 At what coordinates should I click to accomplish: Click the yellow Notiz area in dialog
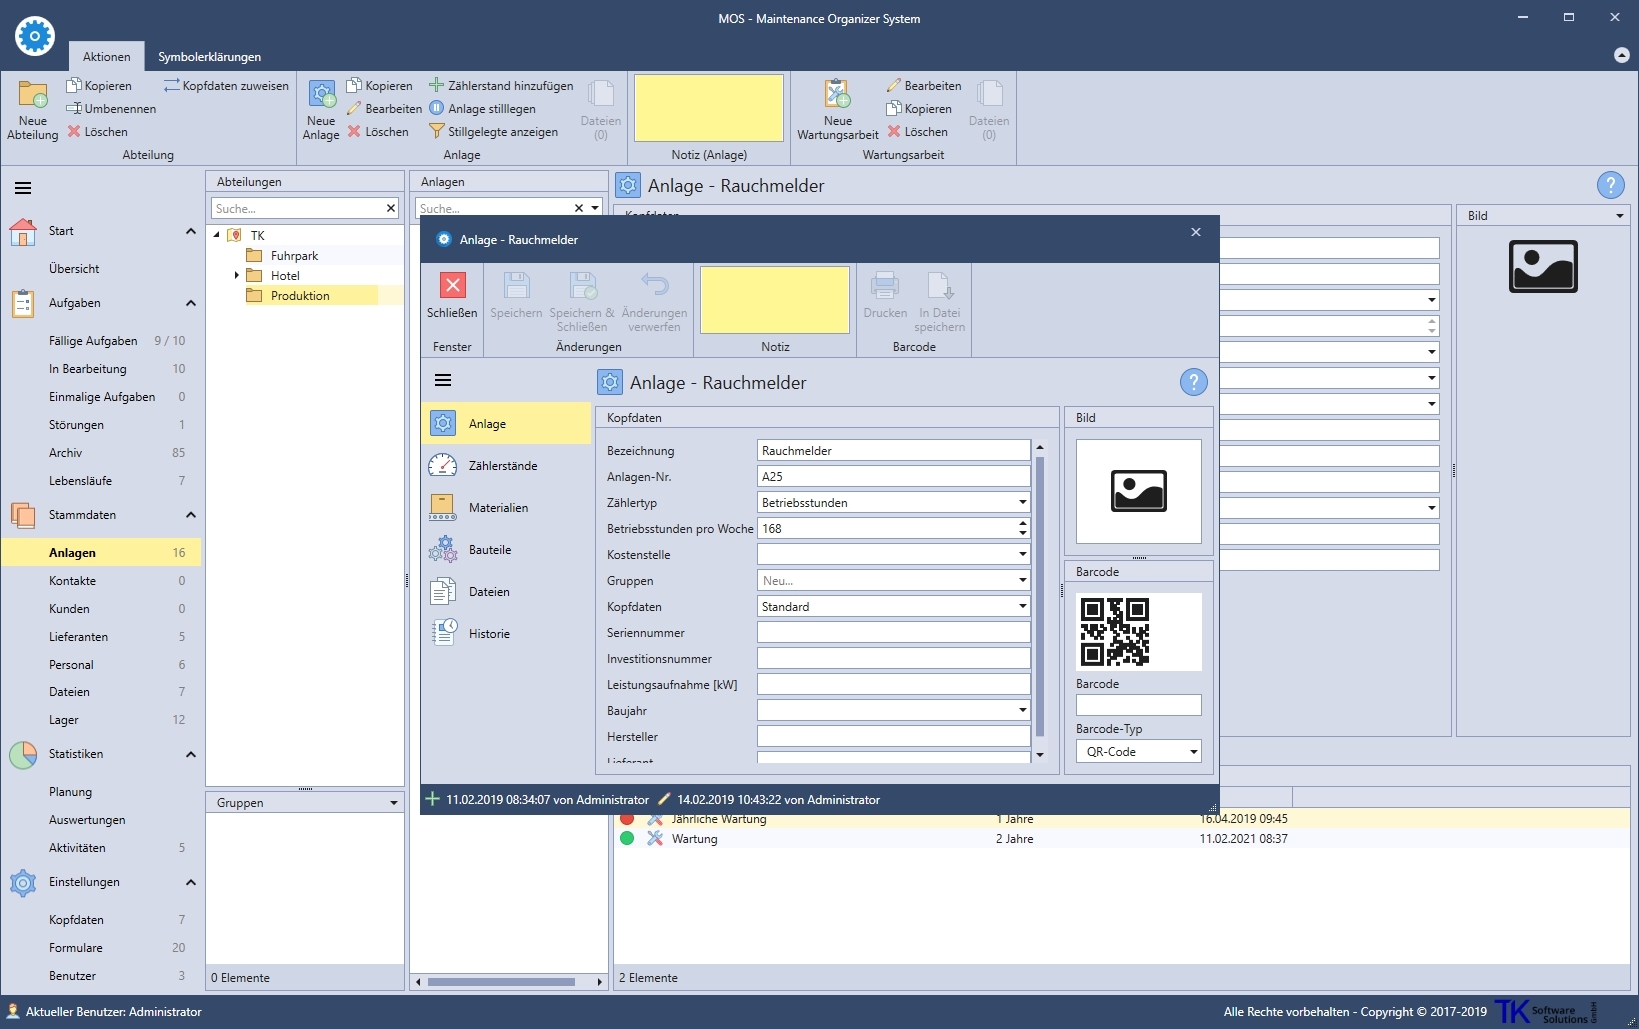(x=774, y=300)
